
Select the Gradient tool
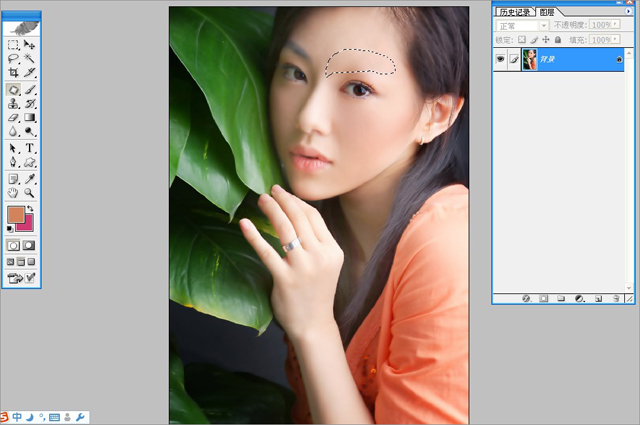click(29, 118)
